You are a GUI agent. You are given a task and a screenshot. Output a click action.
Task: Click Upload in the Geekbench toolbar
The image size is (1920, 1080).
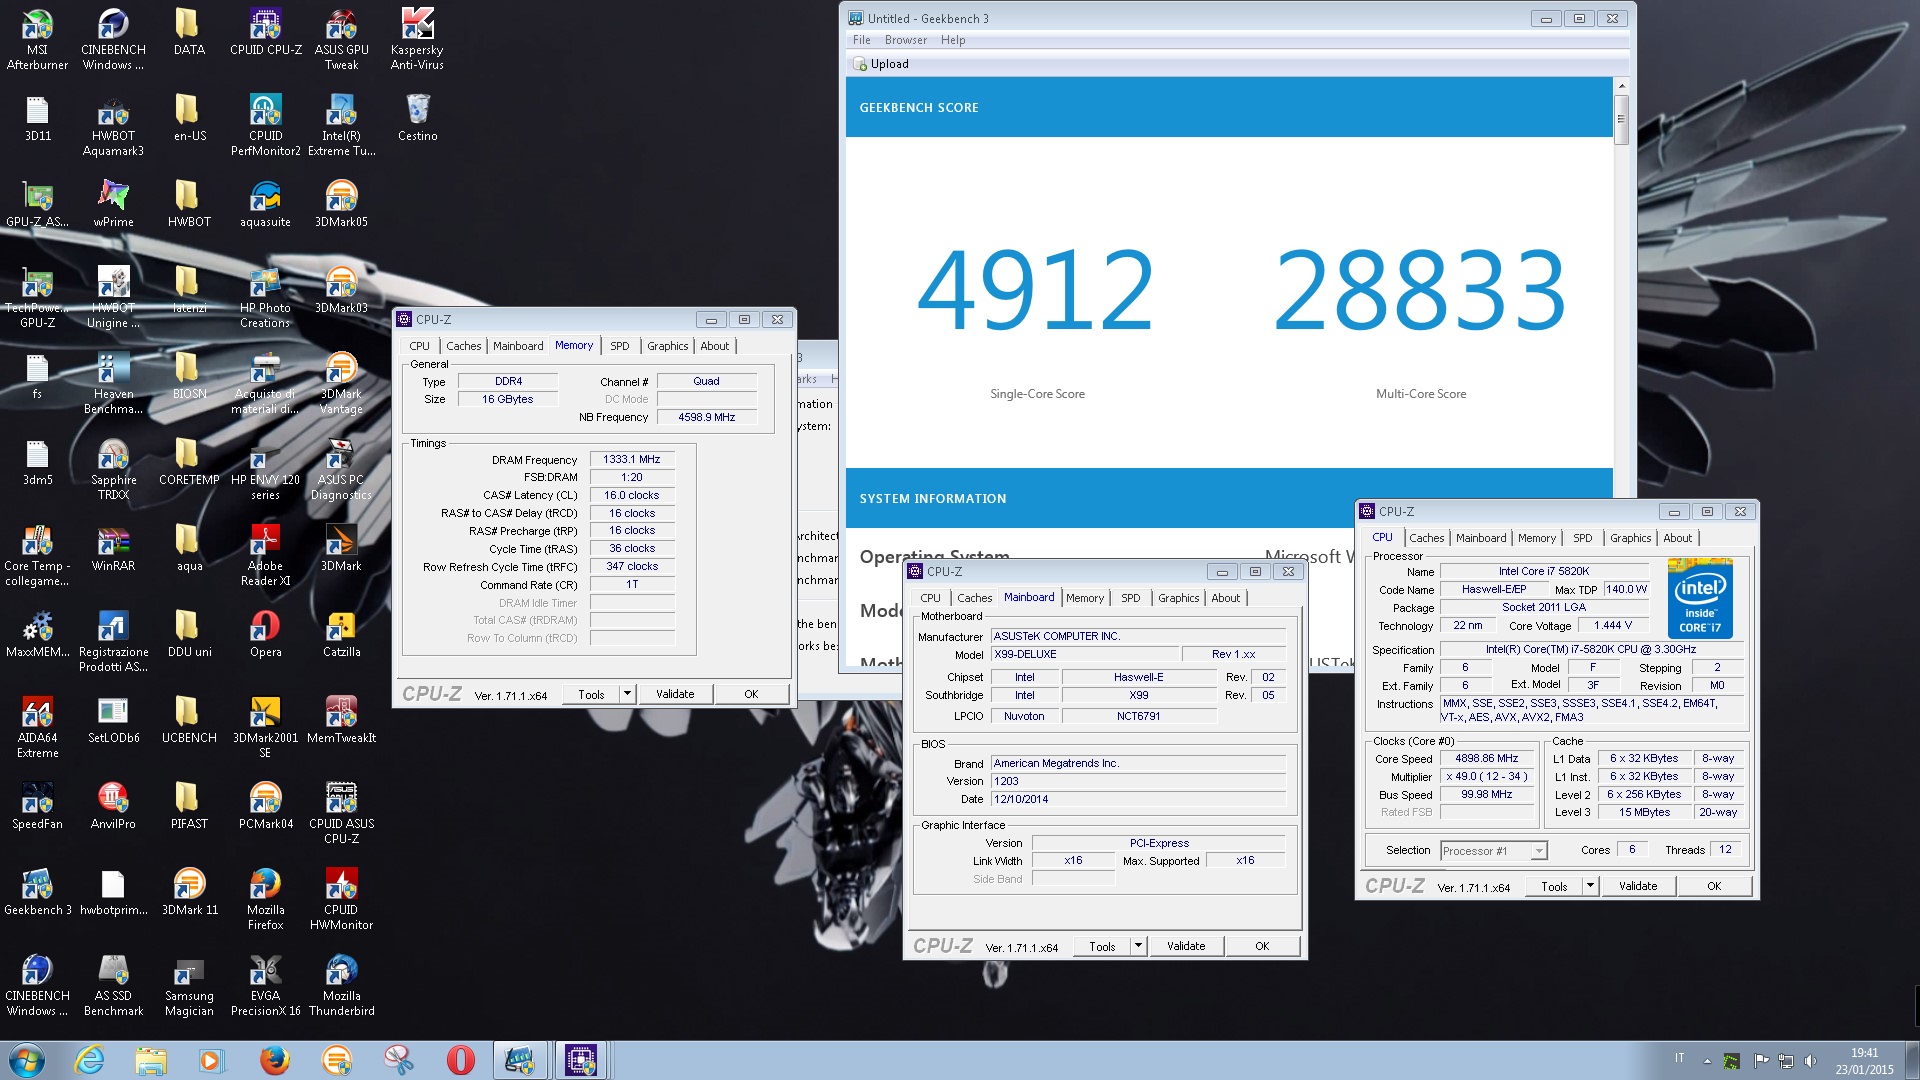pyautogui.click(x=881, y=64)
